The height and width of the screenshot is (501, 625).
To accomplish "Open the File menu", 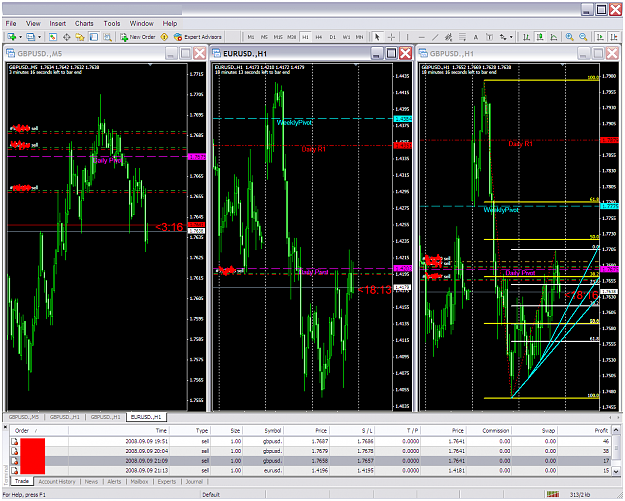I will tap(11, 24).
